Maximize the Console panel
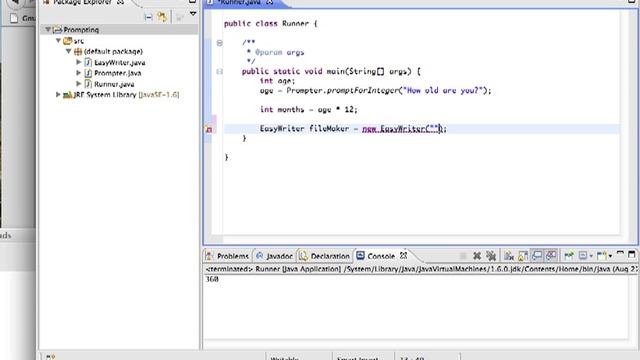 pyautogui.click(x=631, y=254)
